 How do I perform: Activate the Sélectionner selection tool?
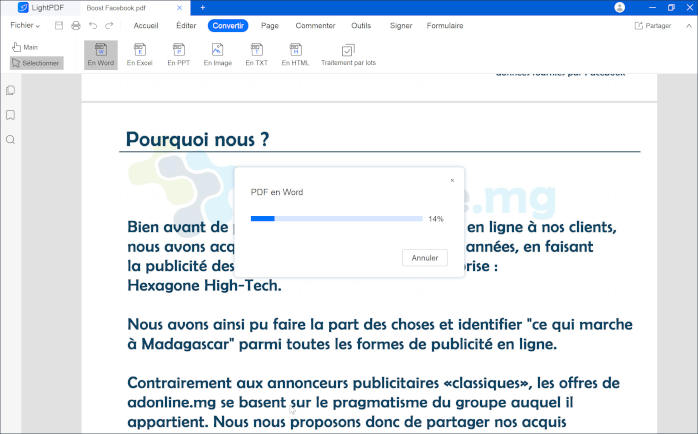tap(35, 63)
